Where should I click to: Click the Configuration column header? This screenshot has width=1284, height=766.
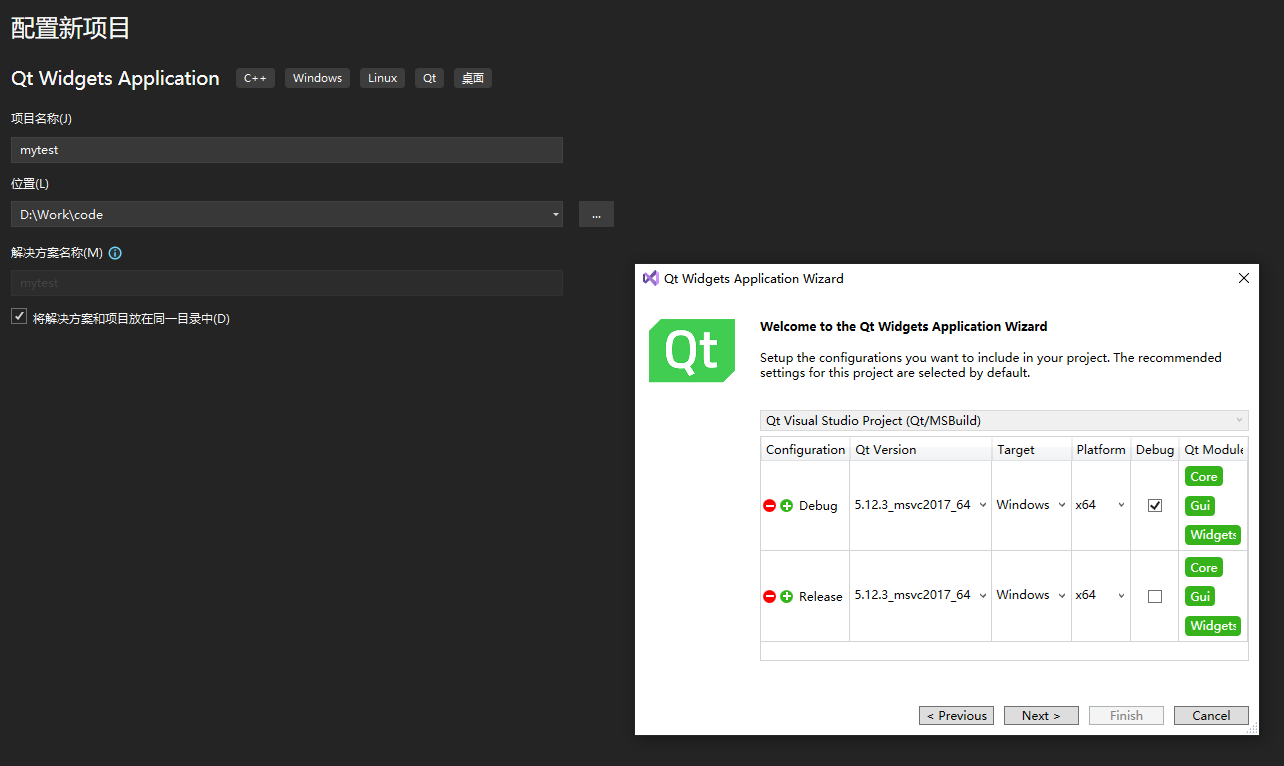[805, 449]
